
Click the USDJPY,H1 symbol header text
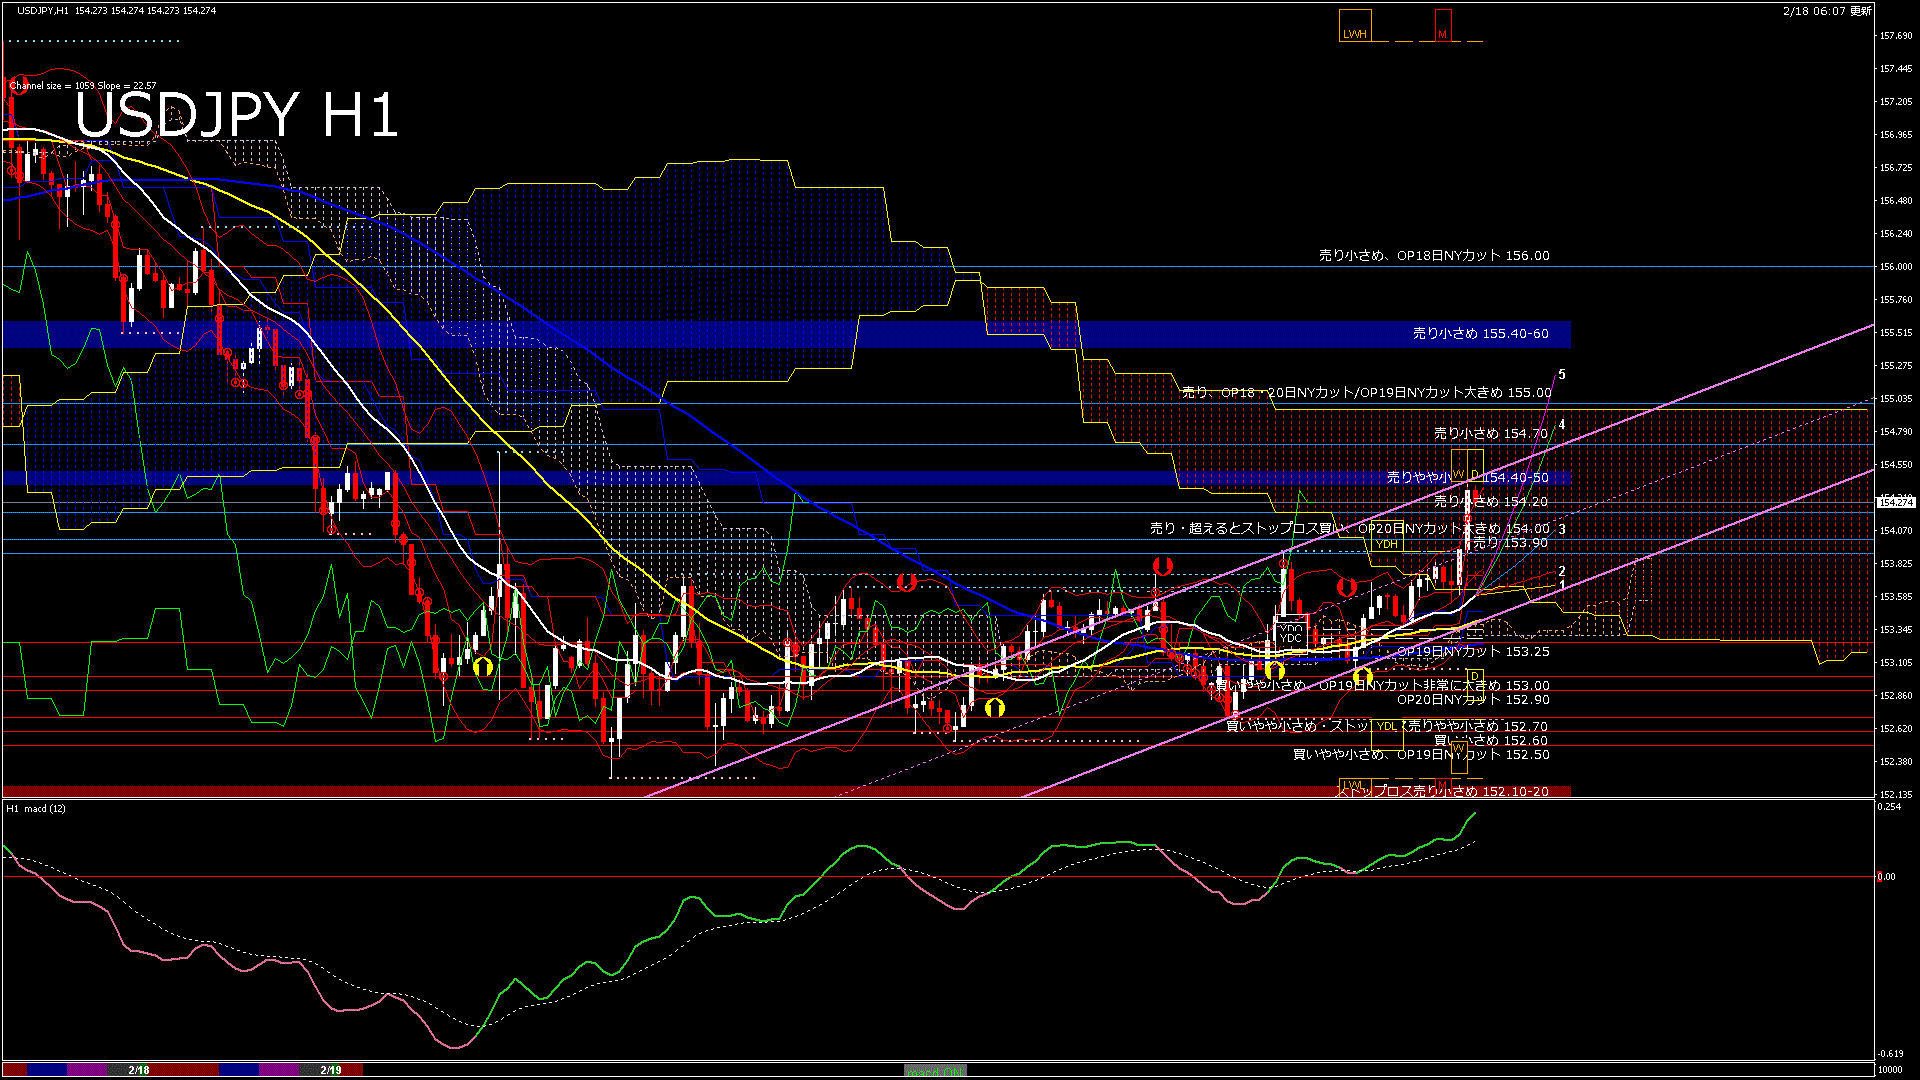click(43, 10)
